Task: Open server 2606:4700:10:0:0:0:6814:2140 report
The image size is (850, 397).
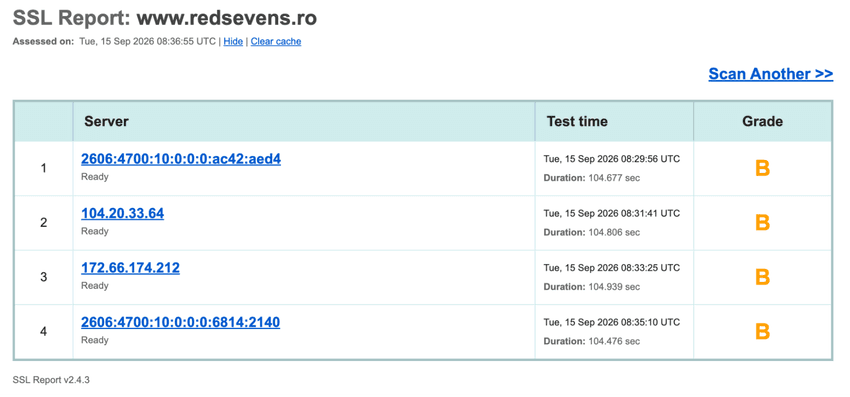Action: 181,322
